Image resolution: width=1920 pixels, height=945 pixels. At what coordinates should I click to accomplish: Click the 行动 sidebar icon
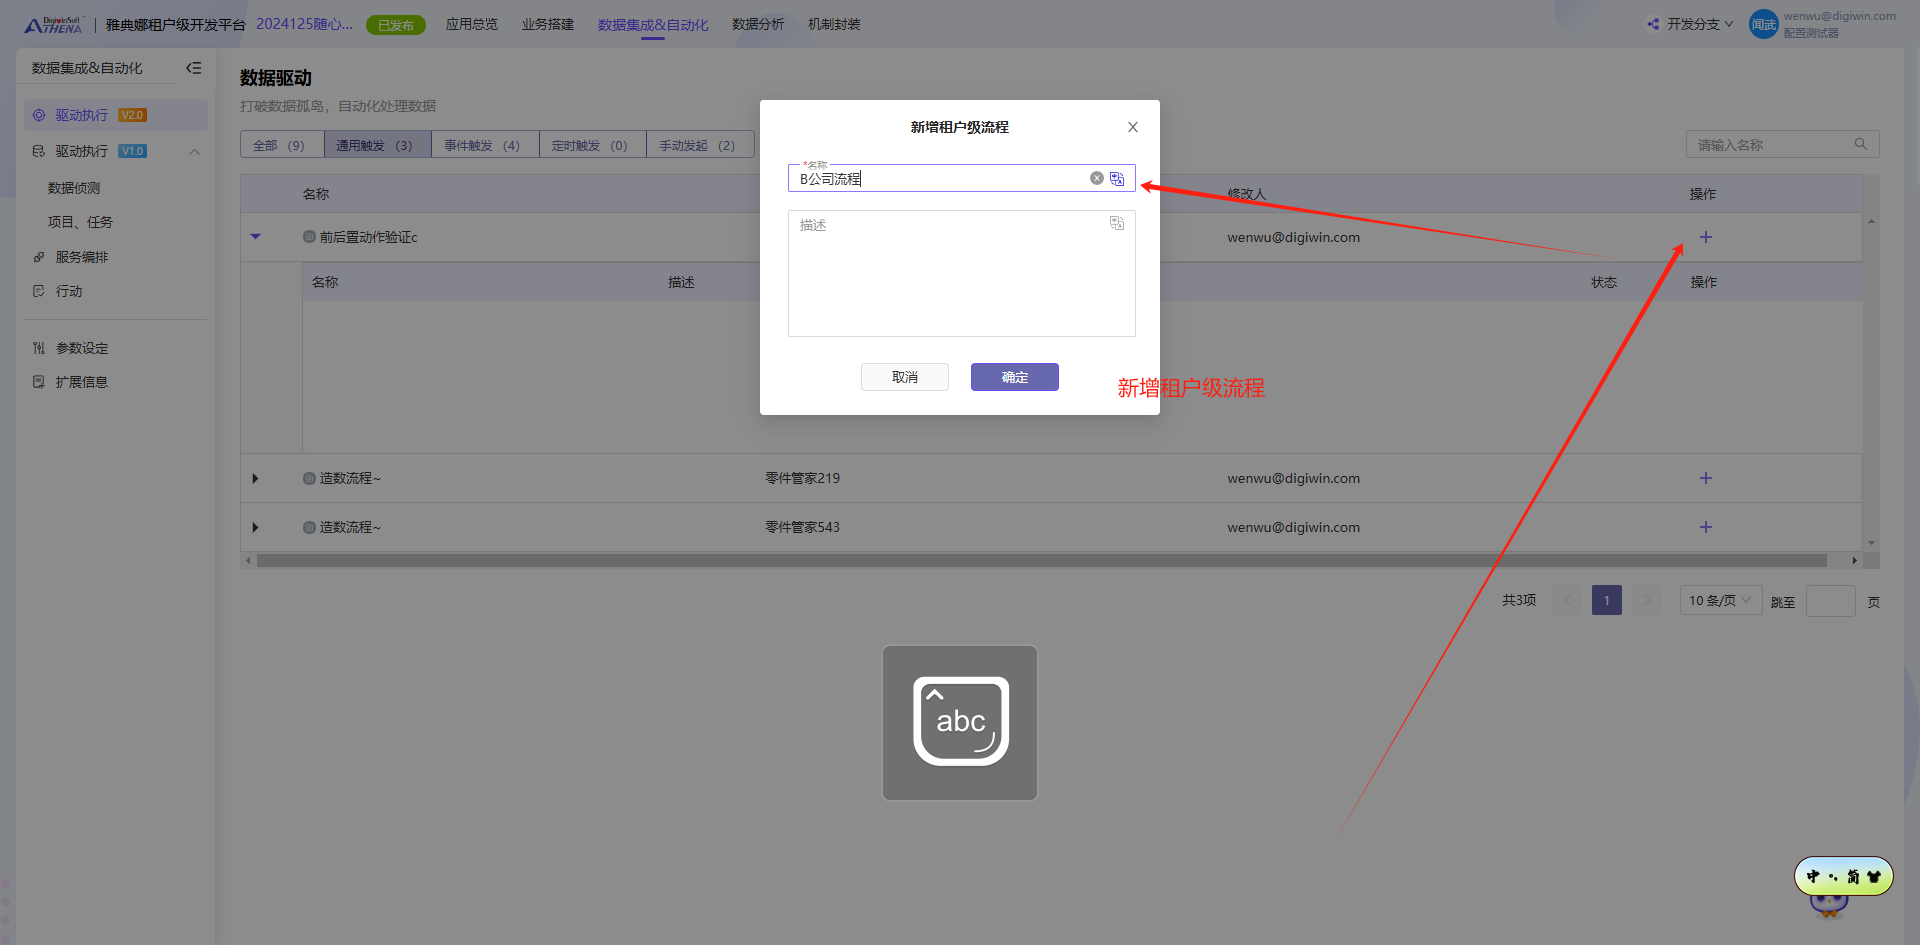pyautogui.click(x=38, y=291)
